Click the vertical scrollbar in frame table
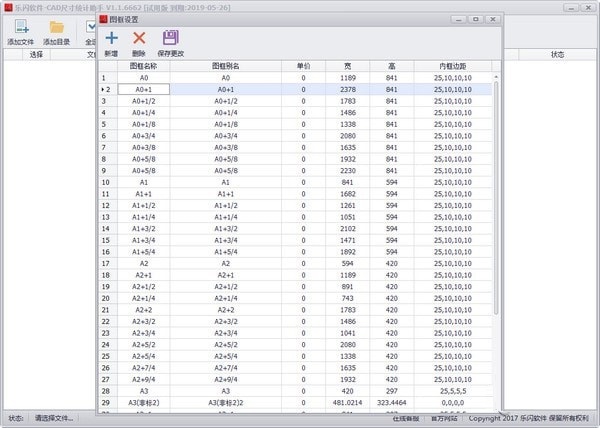The width and height of the screenshot is (600, 428). (x=494, y=200)
